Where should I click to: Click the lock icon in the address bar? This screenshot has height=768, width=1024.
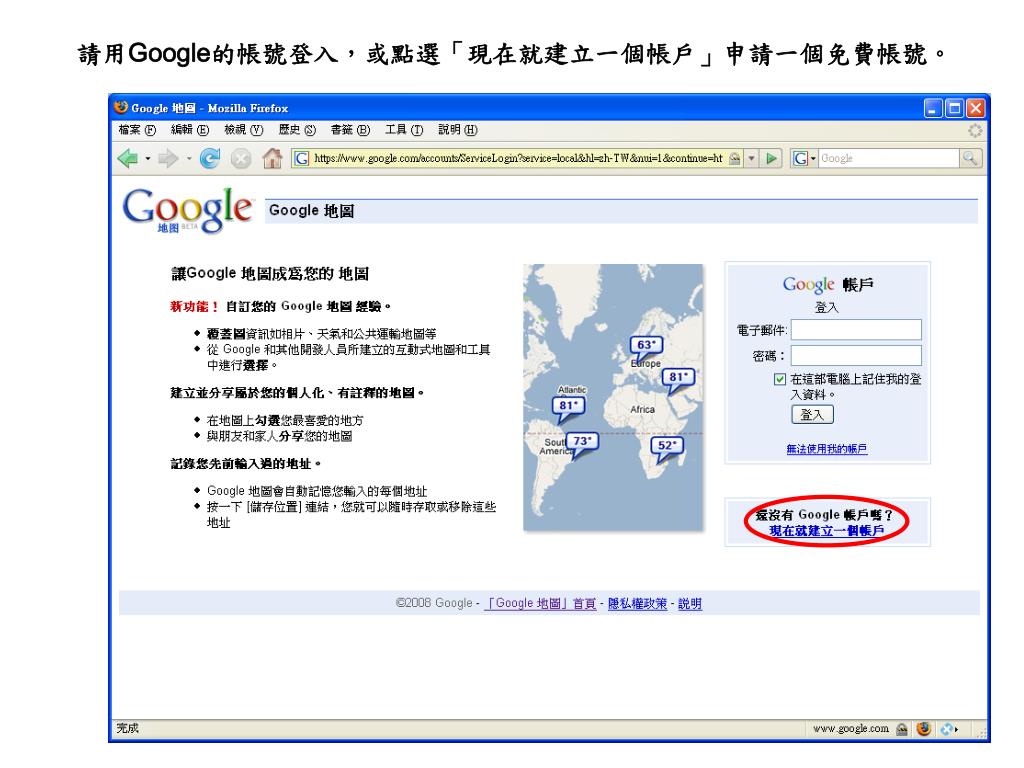(735, 158)
